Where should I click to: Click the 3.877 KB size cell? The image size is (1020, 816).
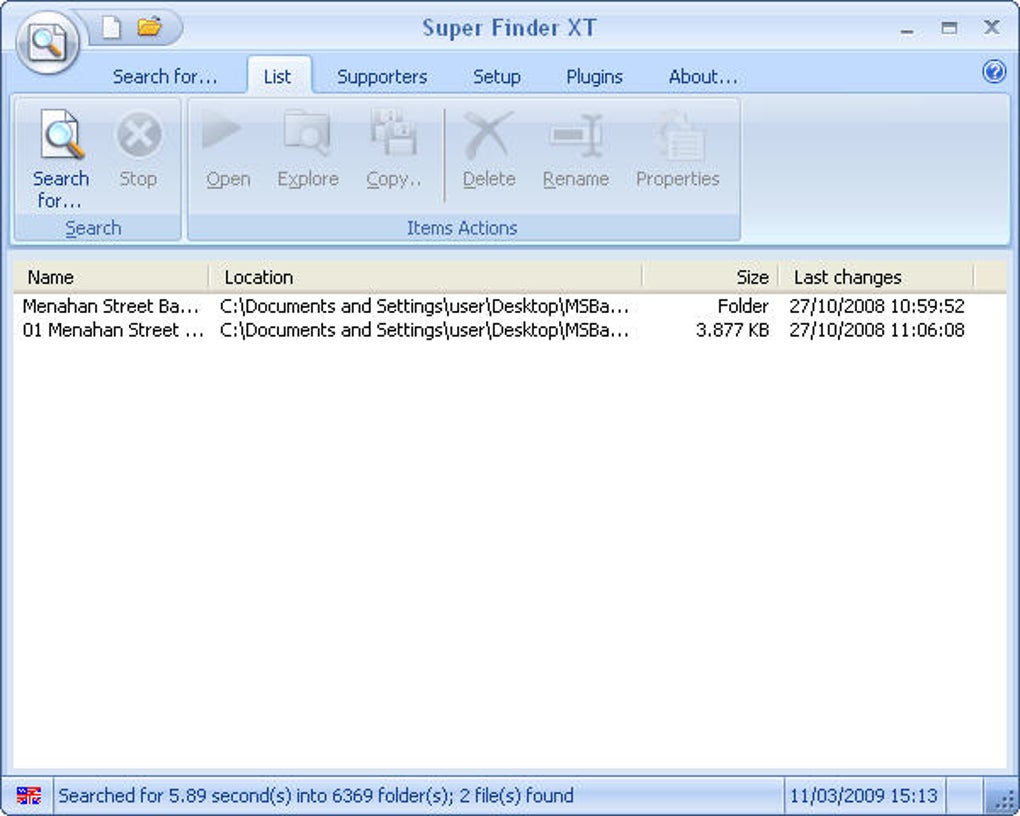click(732, 330)
